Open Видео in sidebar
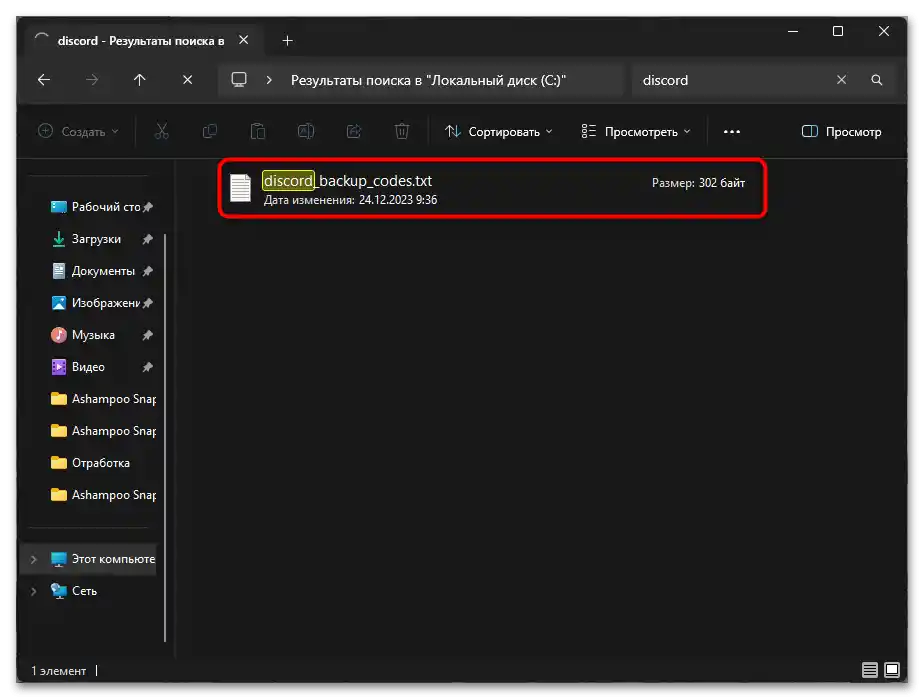Screen dimensions: 924x699 tap(78, 367)
